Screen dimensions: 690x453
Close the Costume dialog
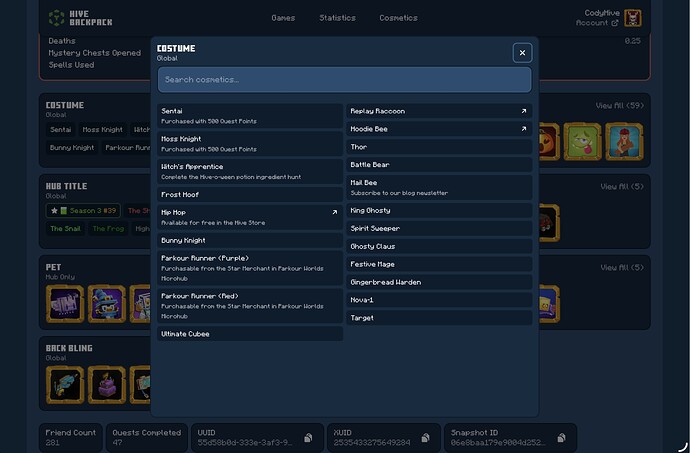pos(522,53)
